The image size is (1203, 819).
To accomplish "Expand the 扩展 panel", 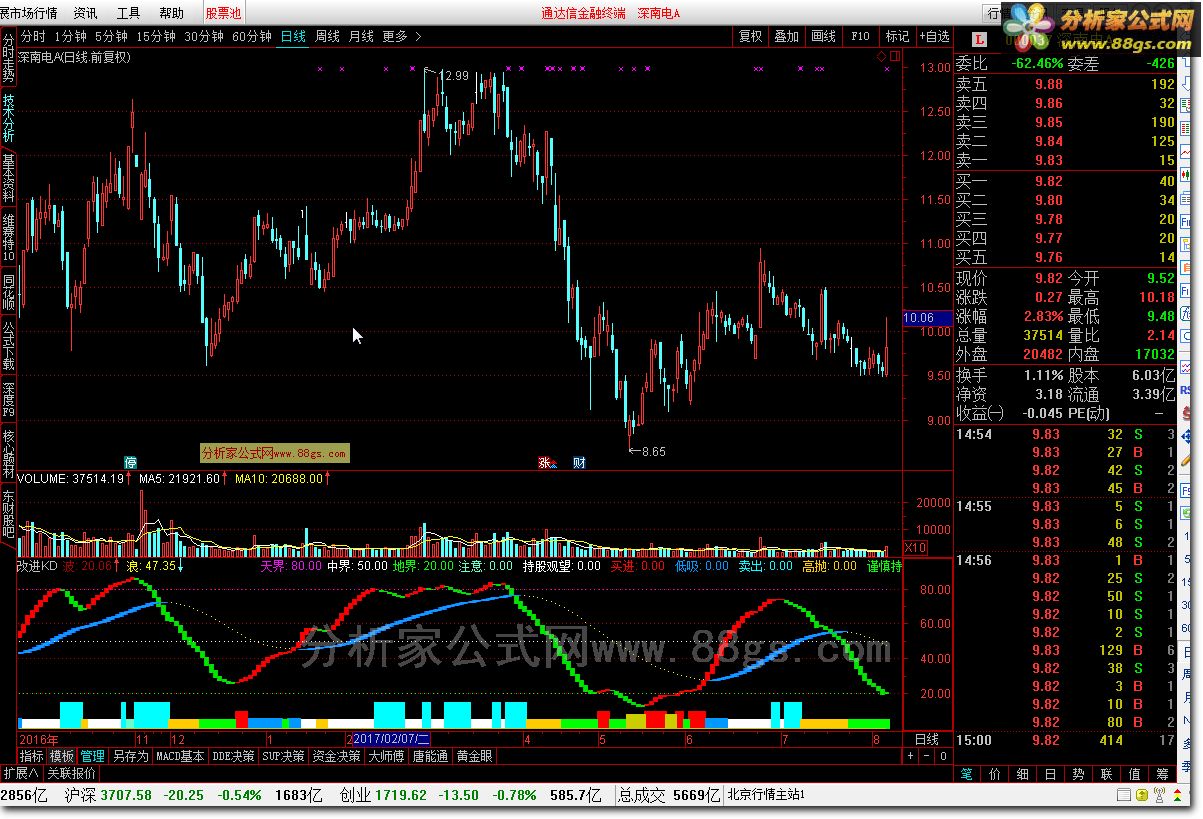I will [x=21, y=773].
